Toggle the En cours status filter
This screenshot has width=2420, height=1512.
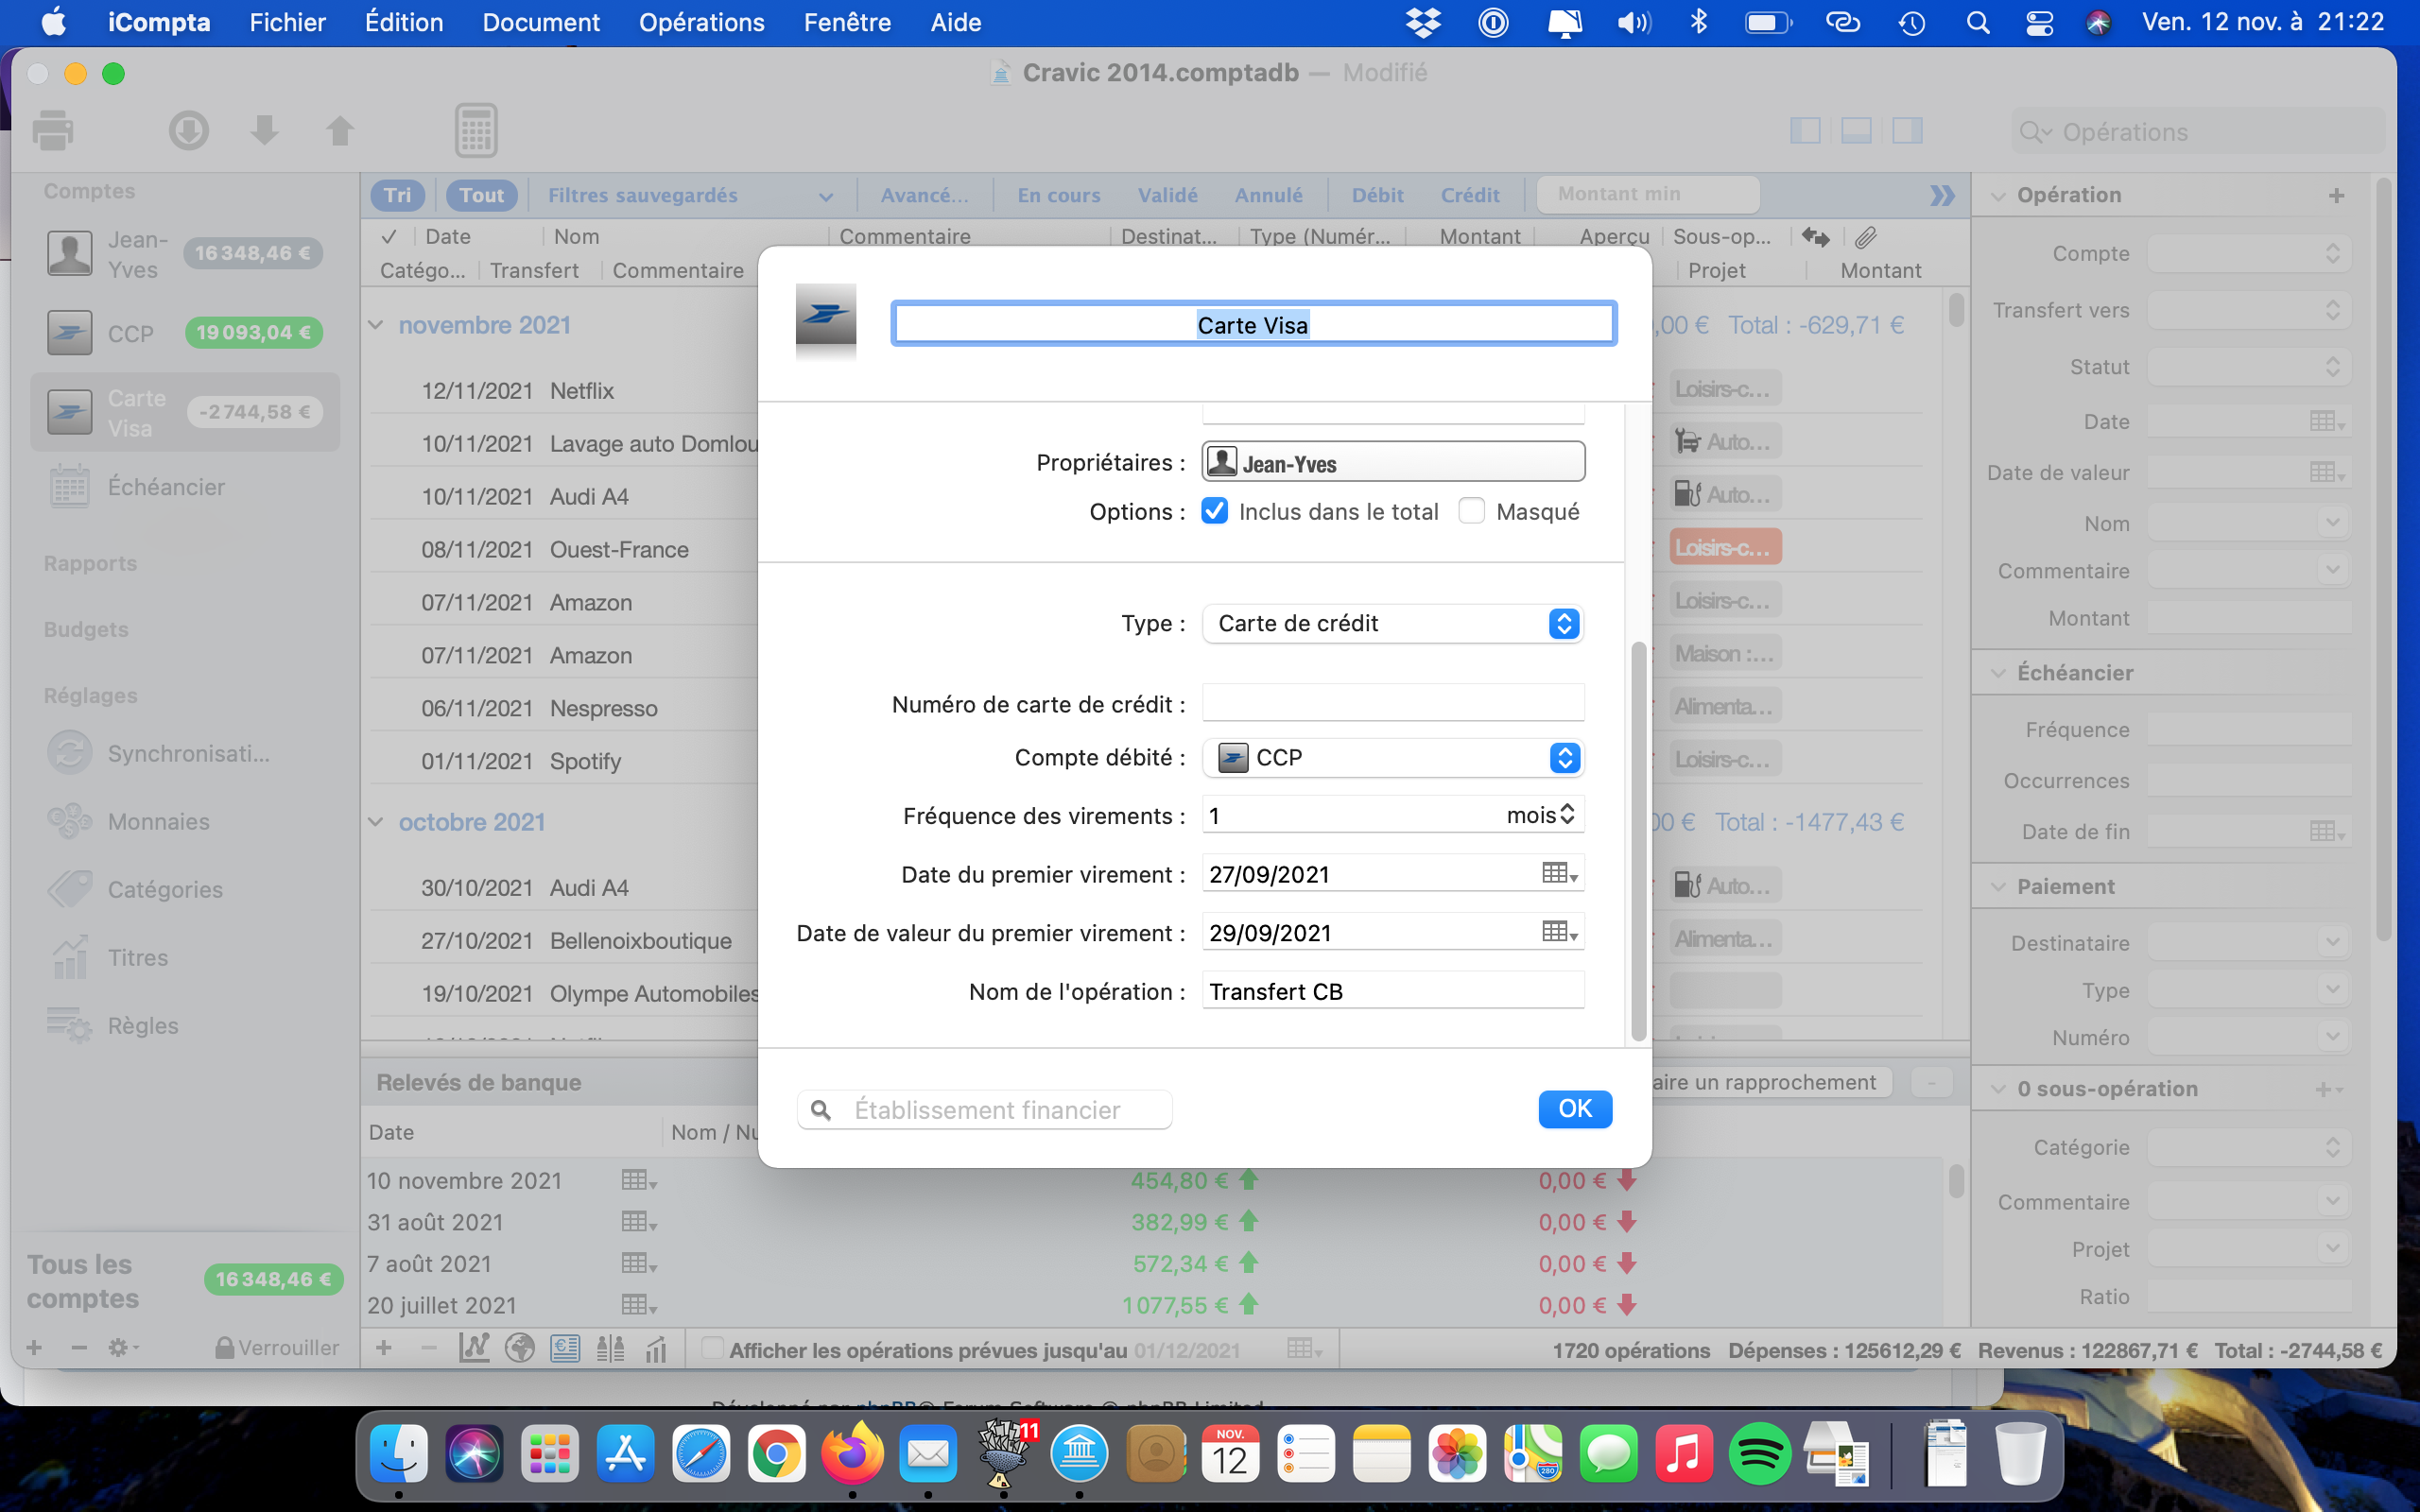[1058, 195]
